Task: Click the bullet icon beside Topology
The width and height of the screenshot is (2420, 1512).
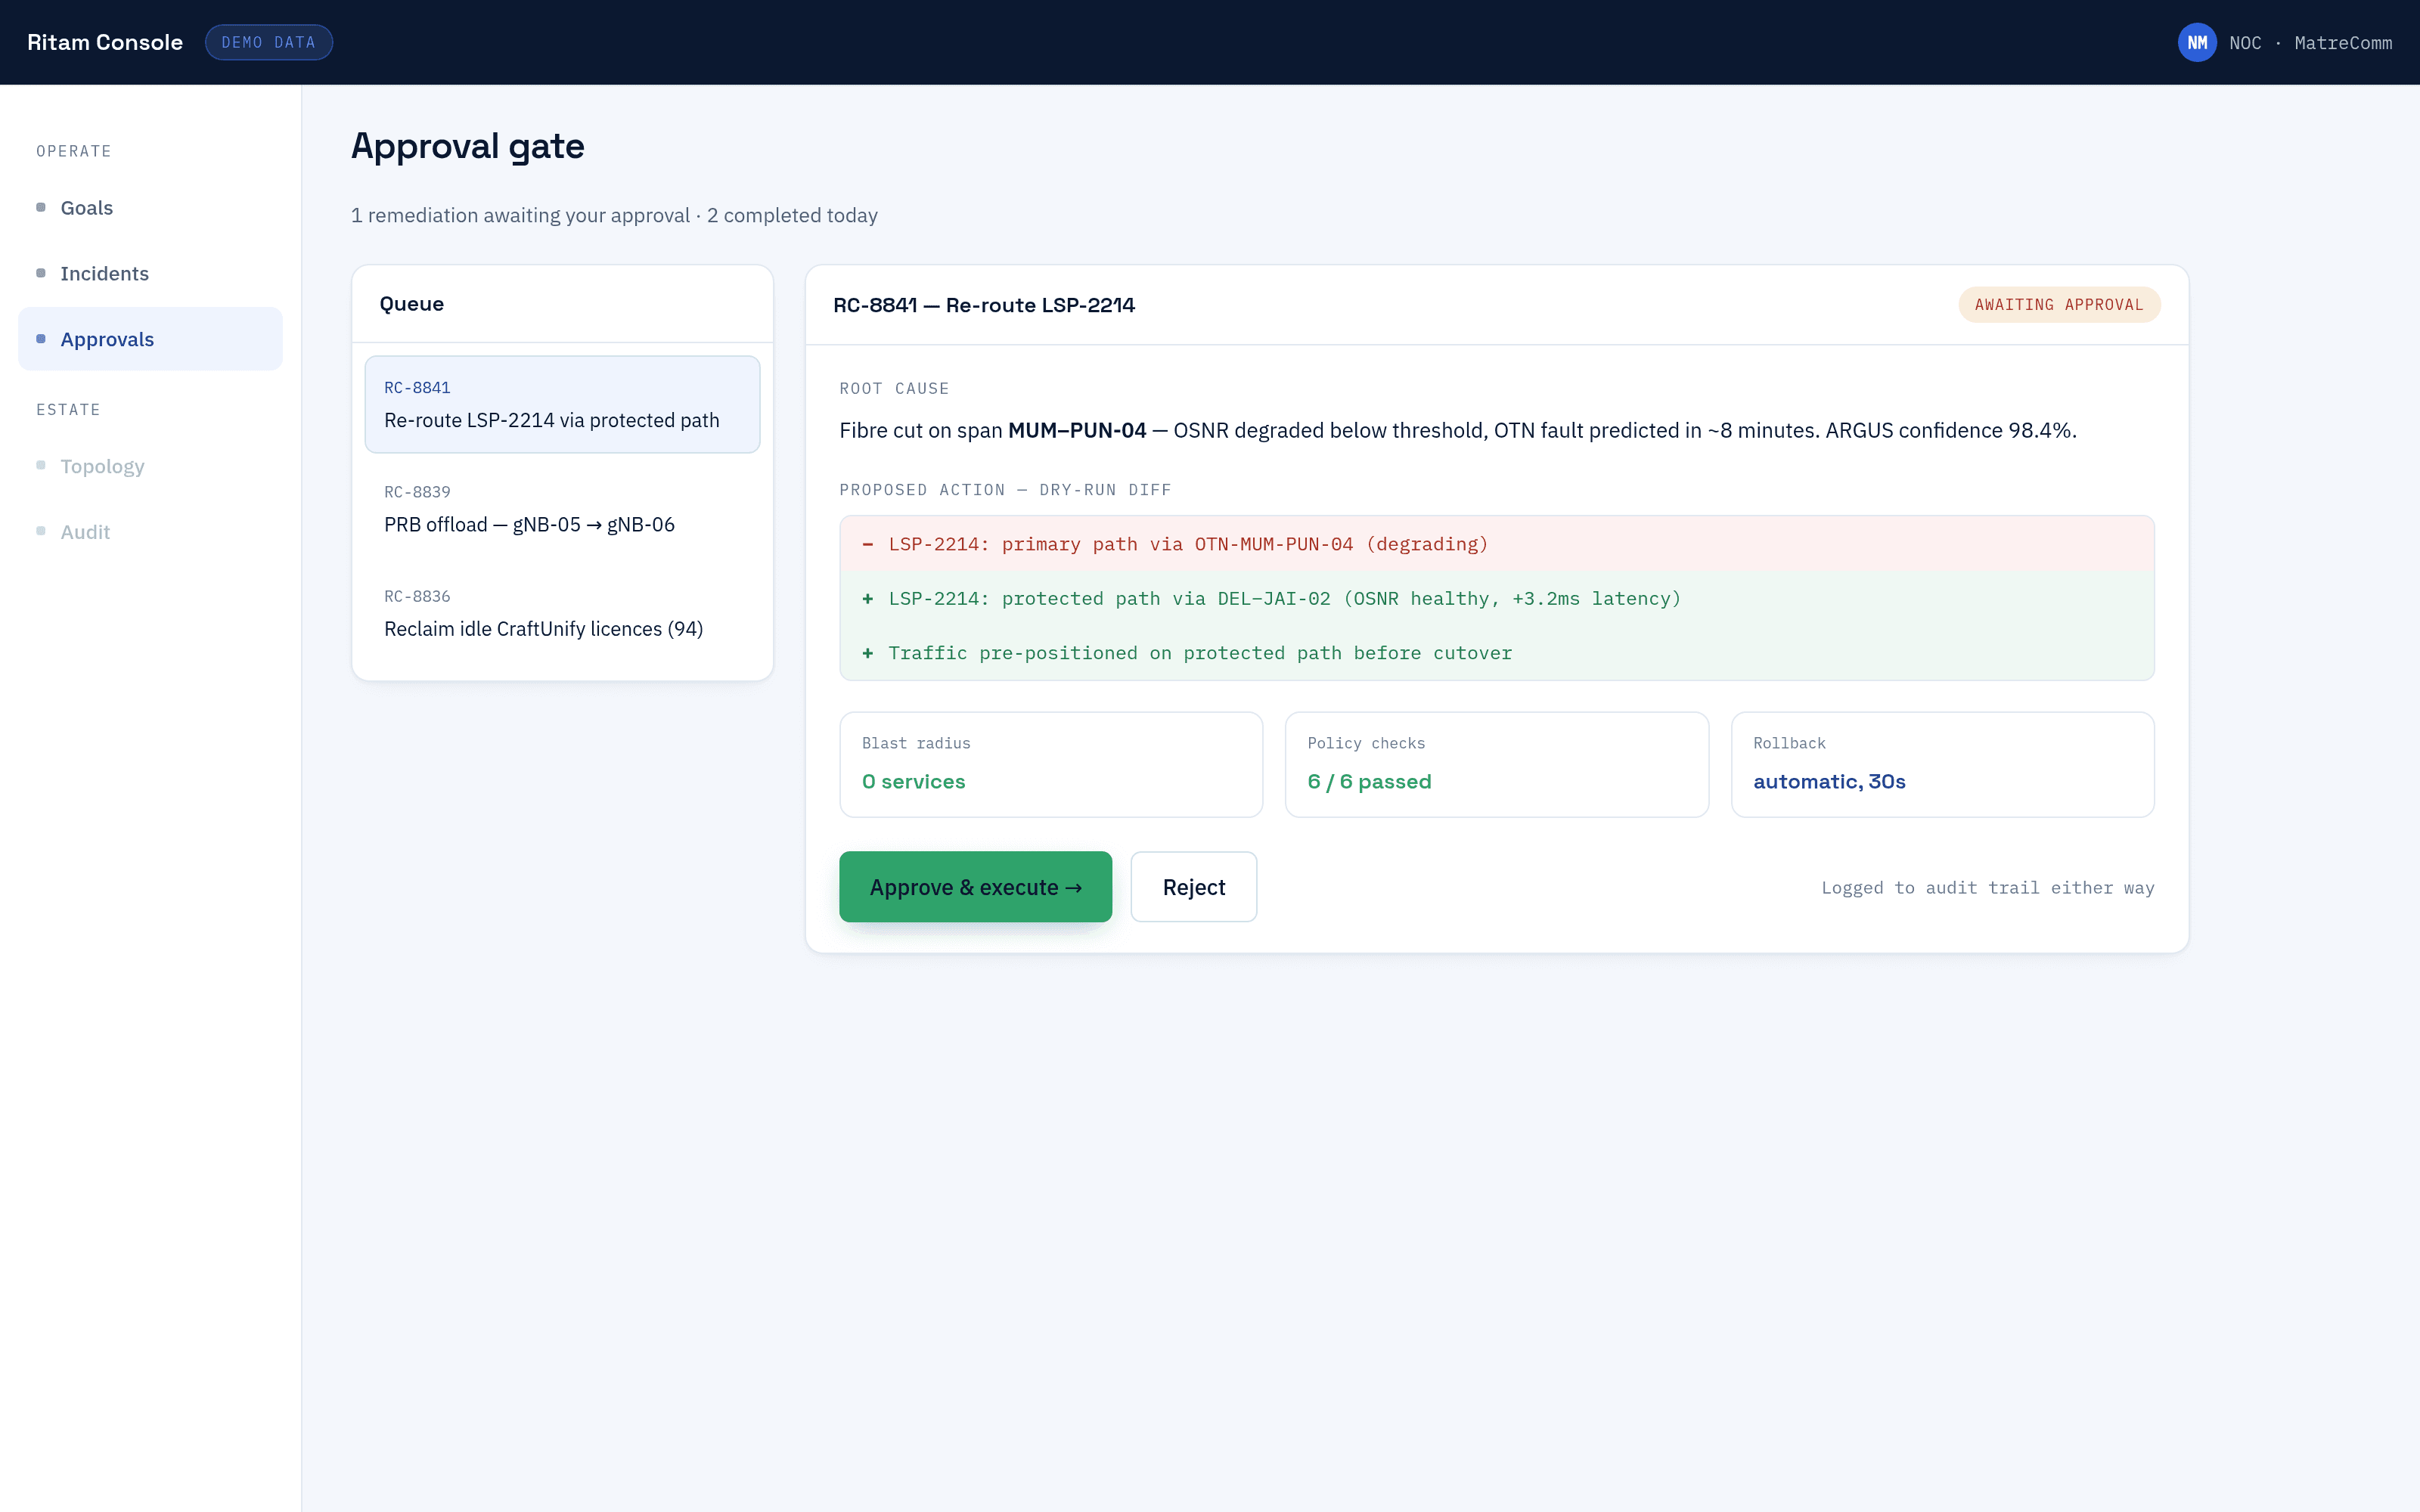Action: click(x=41, y=465)
